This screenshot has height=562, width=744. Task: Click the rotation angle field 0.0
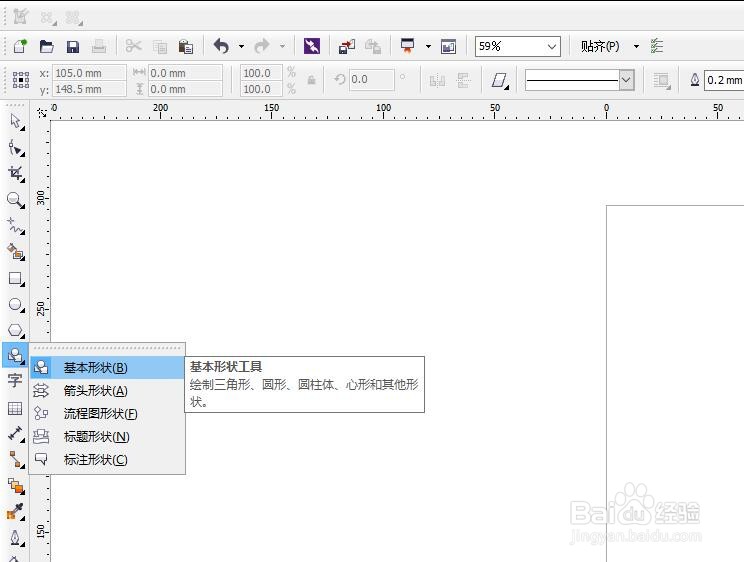[x=371, y=80]
